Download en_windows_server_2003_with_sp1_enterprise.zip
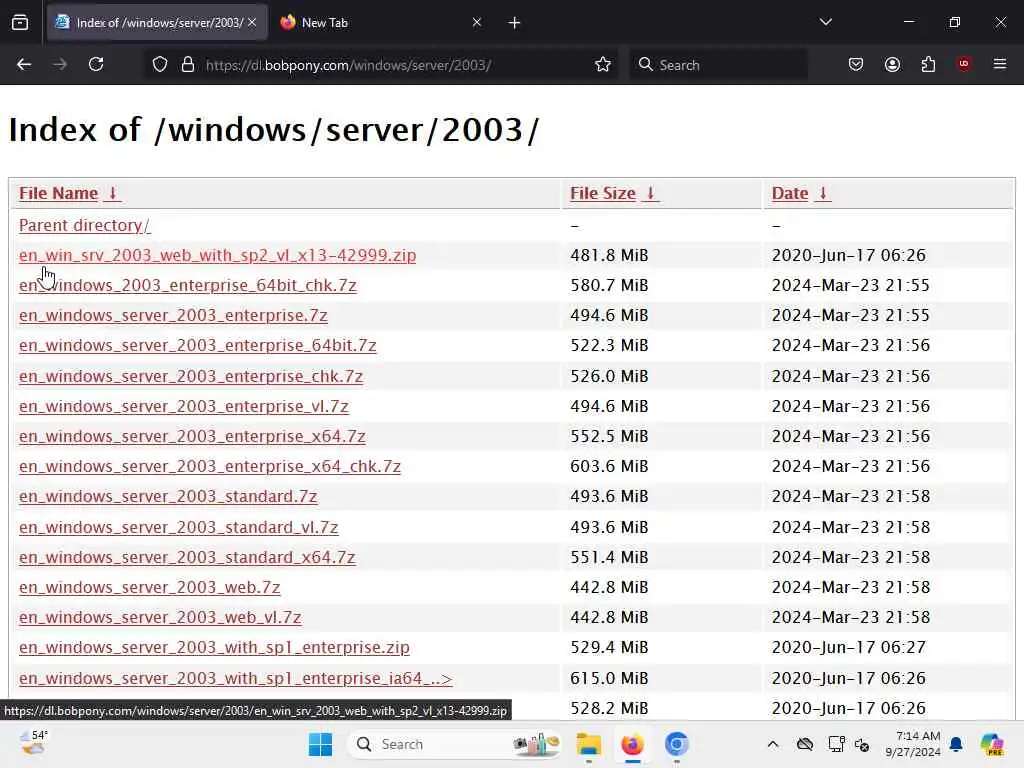This screenshot has height=768, width=1024. coord(214,647)
